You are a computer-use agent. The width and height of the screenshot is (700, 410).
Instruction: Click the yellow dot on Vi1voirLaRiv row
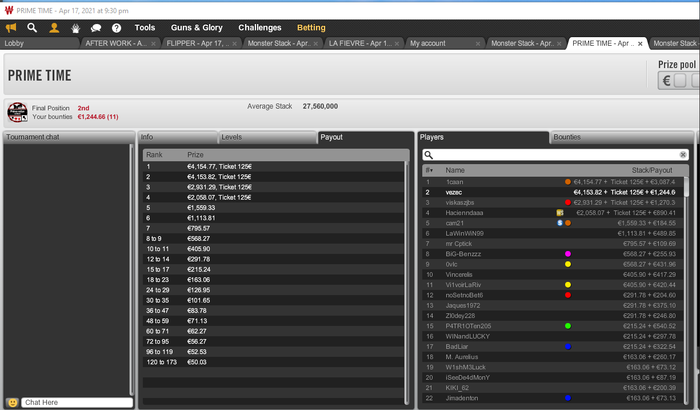pos(568,284)
